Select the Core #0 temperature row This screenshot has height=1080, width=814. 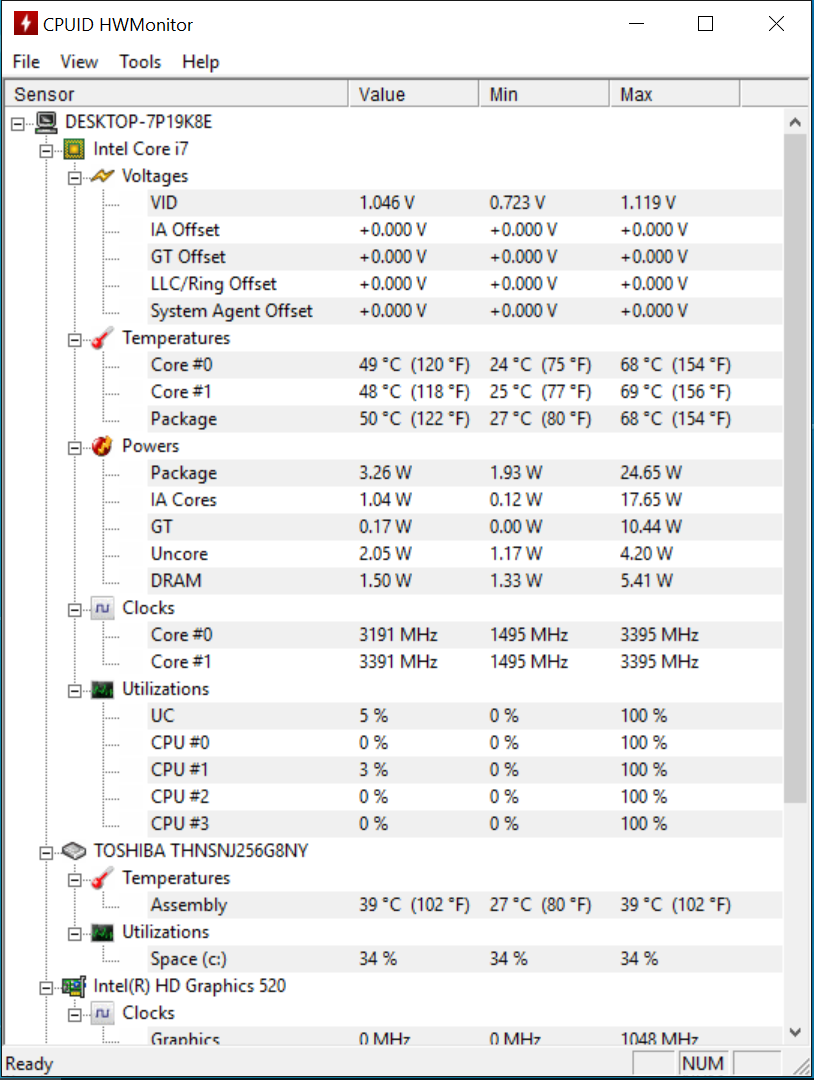[466, 365]
